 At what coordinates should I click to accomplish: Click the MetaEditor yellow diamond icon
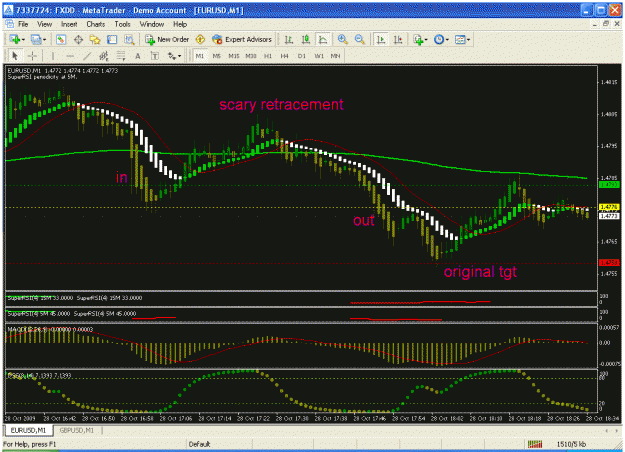coord(200,39)
